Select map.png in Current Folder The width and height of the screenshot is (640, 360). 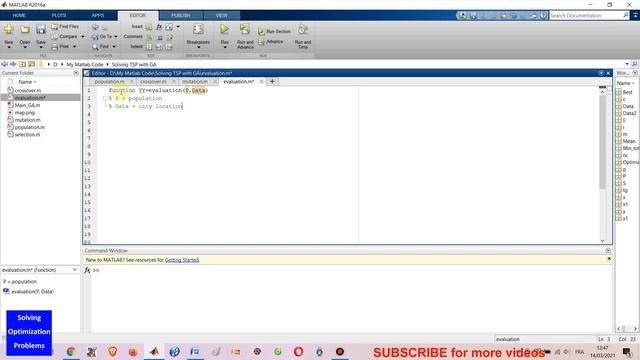[24, 113]
